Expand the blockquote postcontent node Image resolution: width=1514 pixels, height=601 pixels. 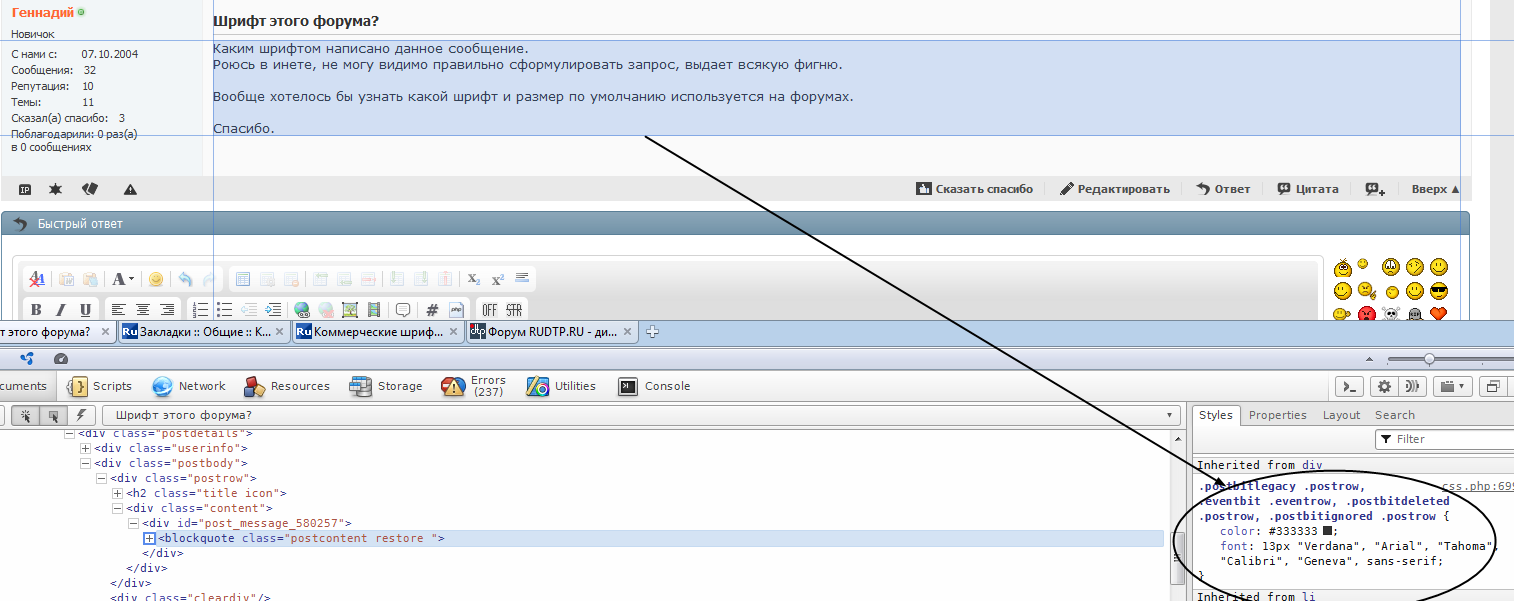tap(149, 538)
